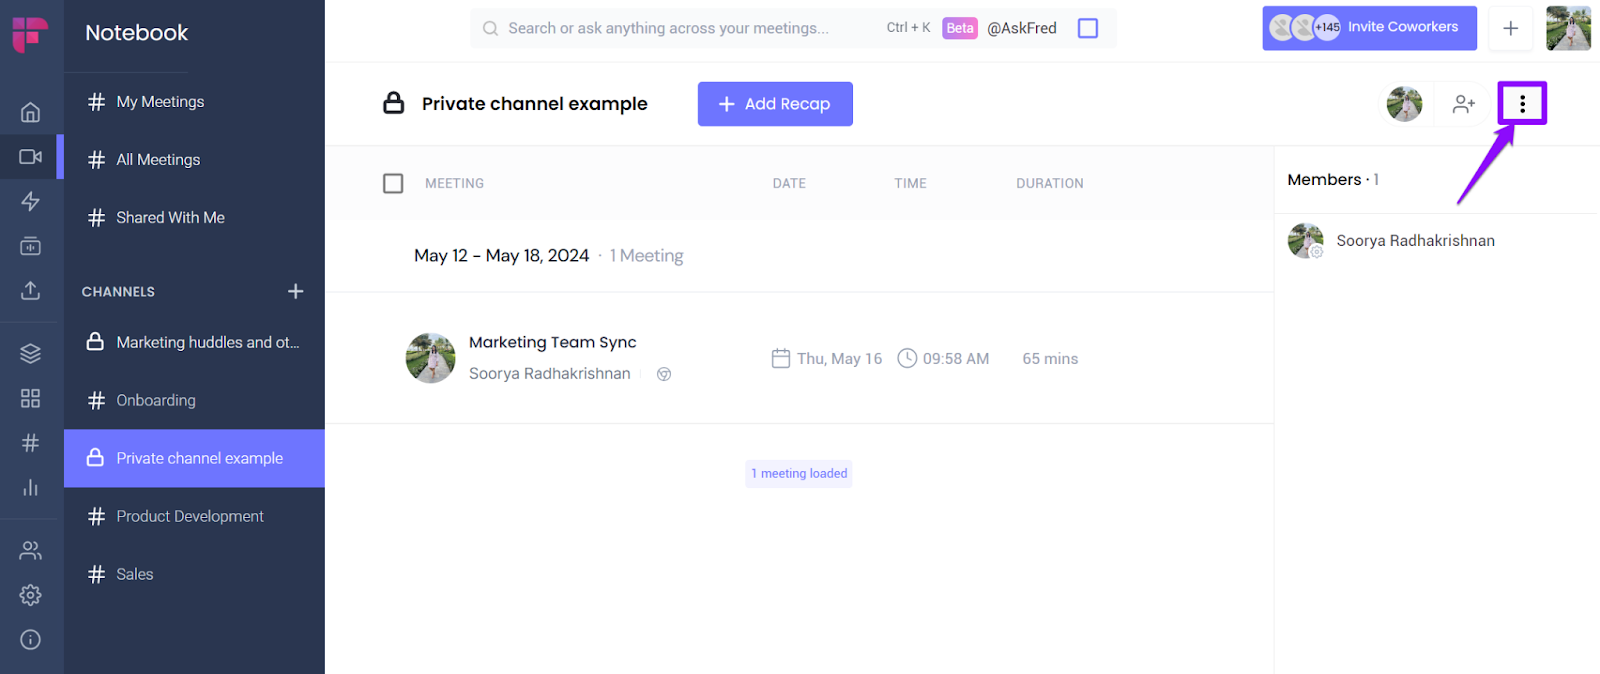Open the settings gear icon
Image resolution: width=1600 pixels, height=674 pixels.
point(31,595)
